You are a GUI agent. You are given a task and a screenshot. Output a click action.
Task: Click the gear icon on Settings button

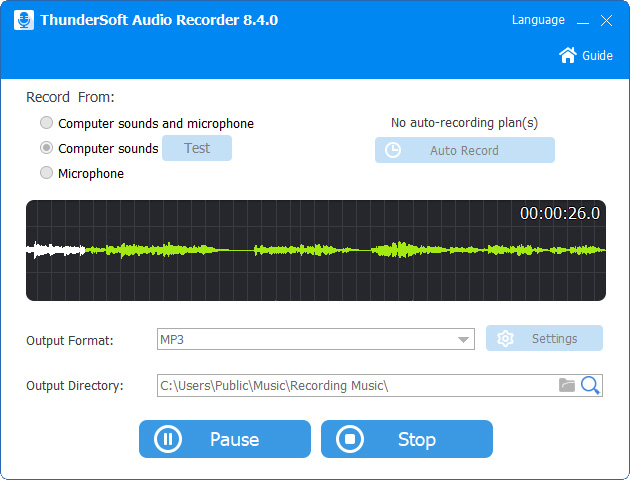tap(505, 338)
